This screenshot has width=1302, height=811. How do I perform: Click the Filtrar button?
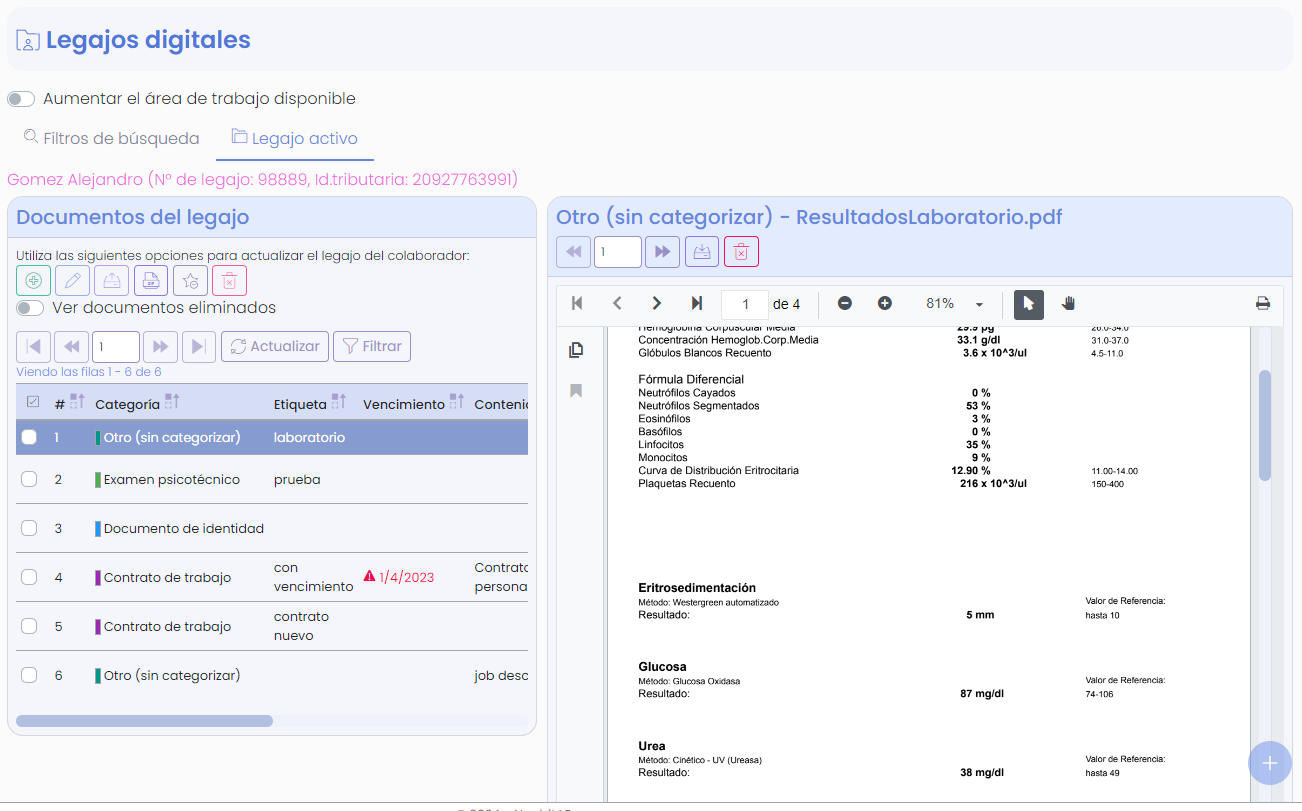pos(371,346)
